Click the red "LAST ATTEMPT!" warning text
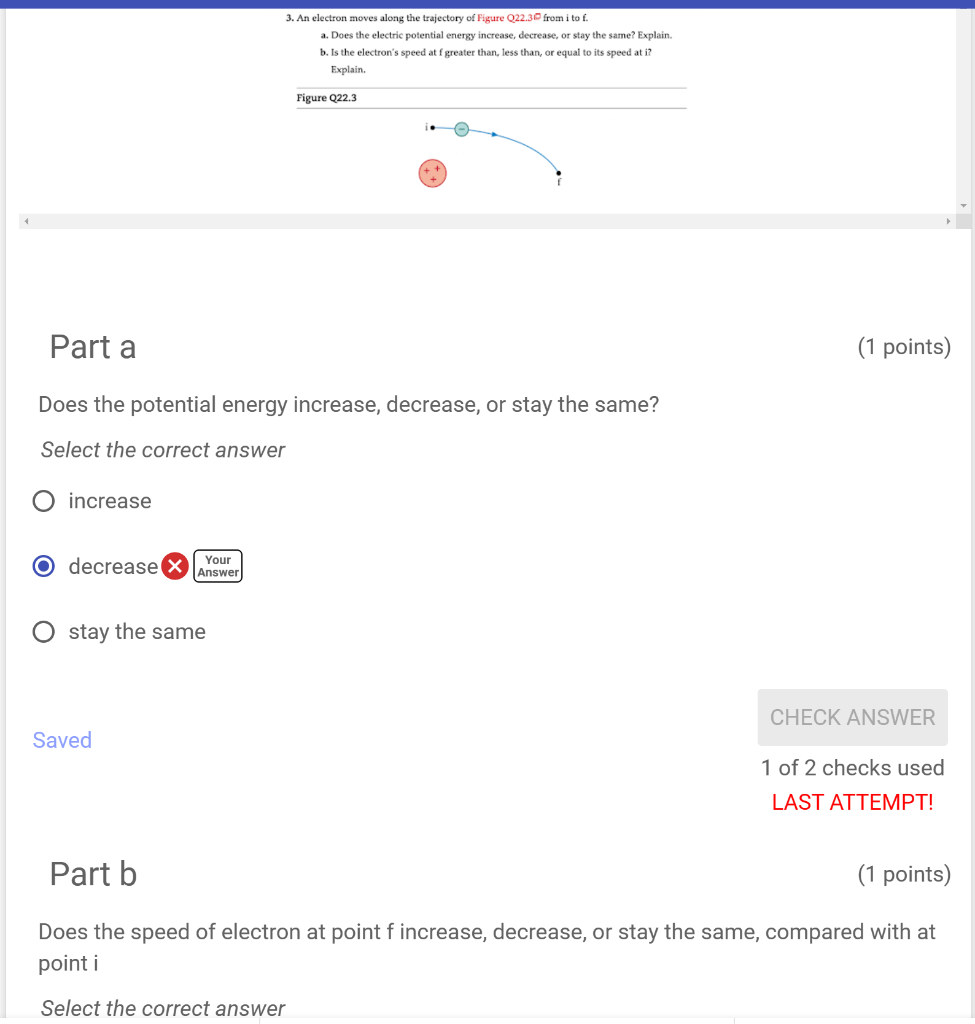This screenshot has height=1024, width=975. coord(851,802)
